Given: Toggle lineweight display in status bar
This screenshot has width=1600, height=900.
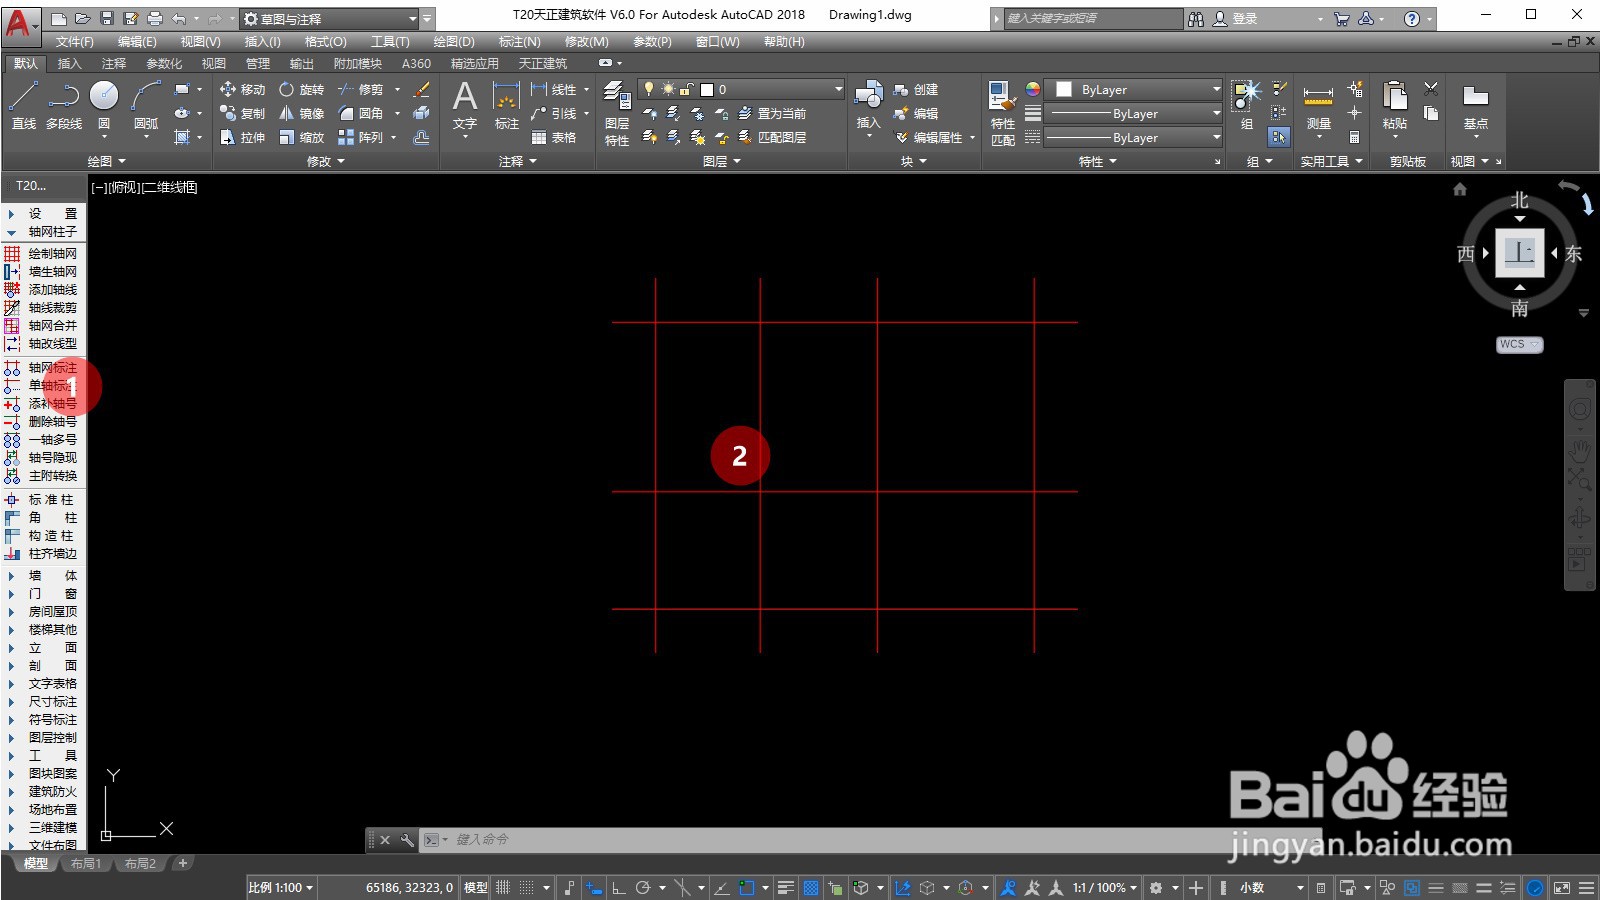Looking at the screenshot, I should [x=786, y=887].
